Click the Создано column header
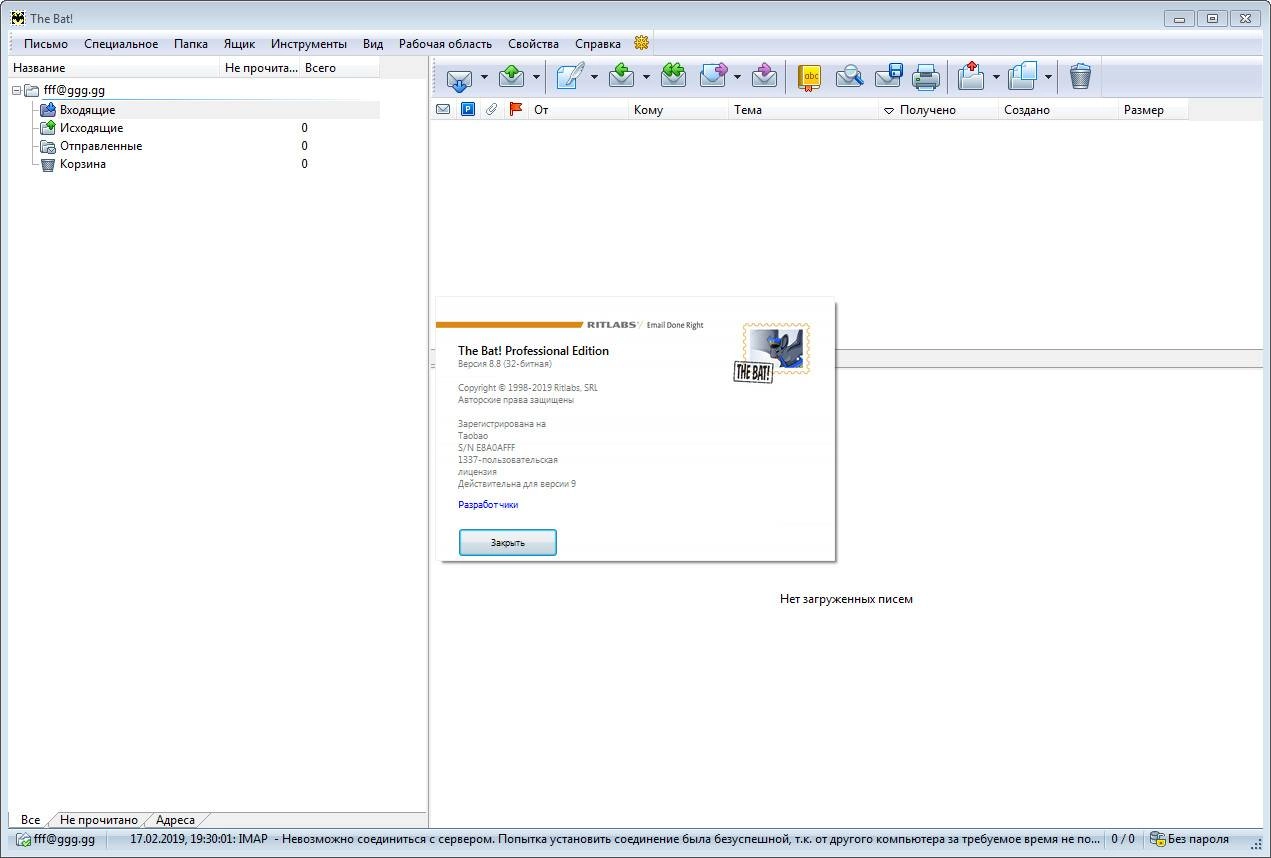This screenshot has width=1271, height=858. click(1059, 110)
